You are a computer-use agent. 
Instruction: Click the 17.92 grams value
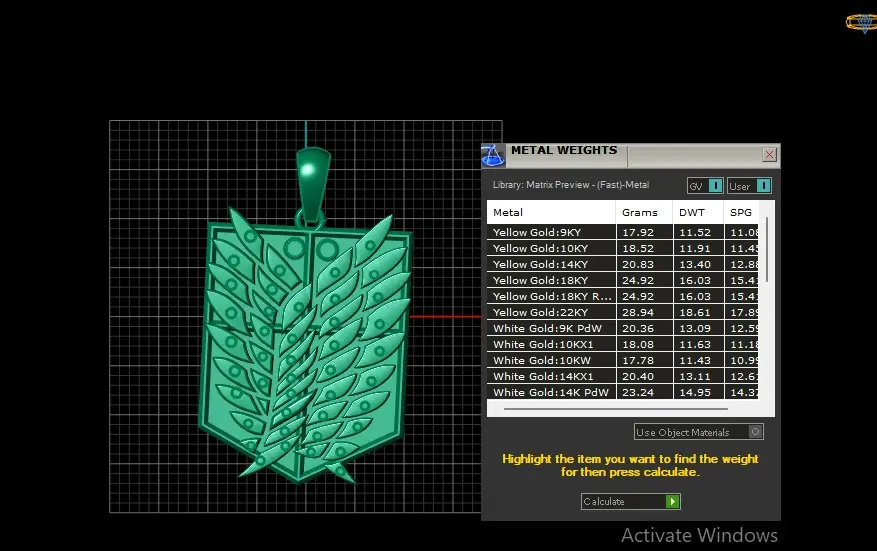coord(638,232)
